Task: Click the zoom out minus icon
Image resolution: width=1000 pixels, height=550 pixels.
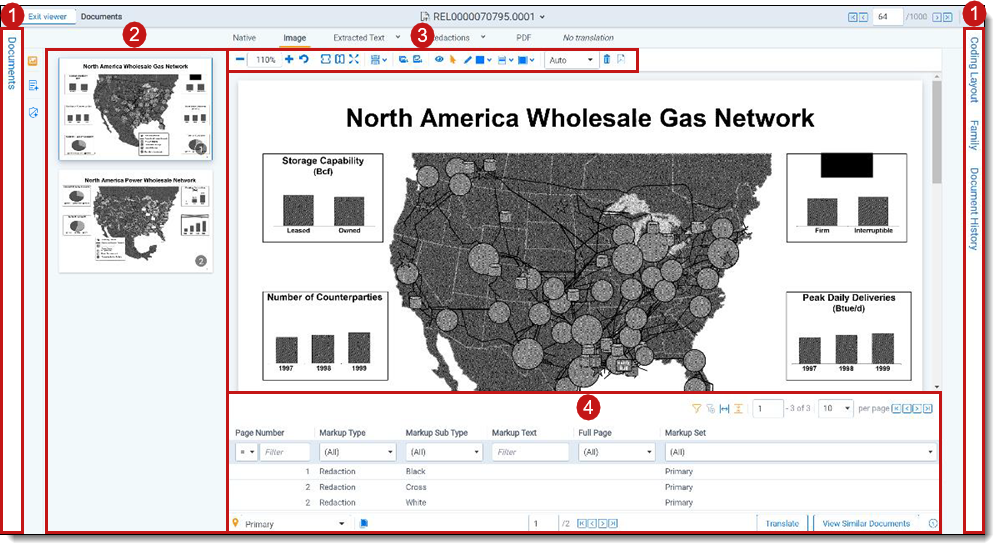Action: 240,59
